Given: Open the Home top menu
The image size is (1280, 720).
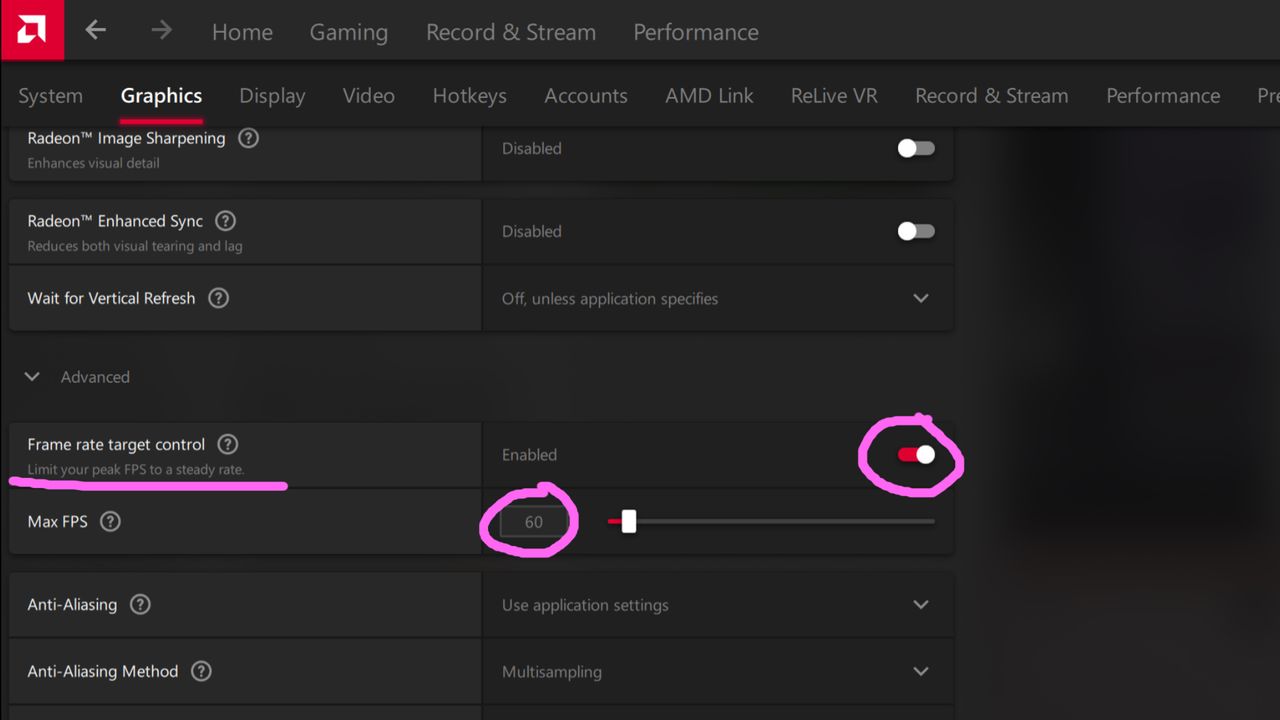Looking at the screenshot, I should [x=242, y=32].
